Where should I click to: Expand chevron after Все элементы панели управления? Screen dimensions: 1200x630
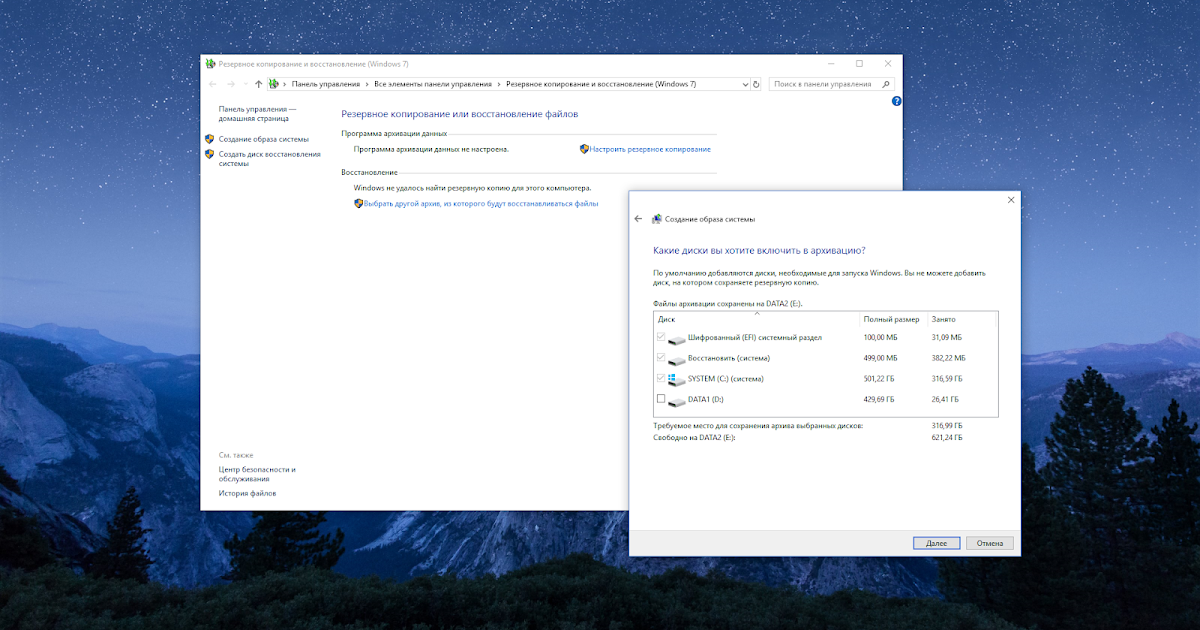tap(499, 84)
